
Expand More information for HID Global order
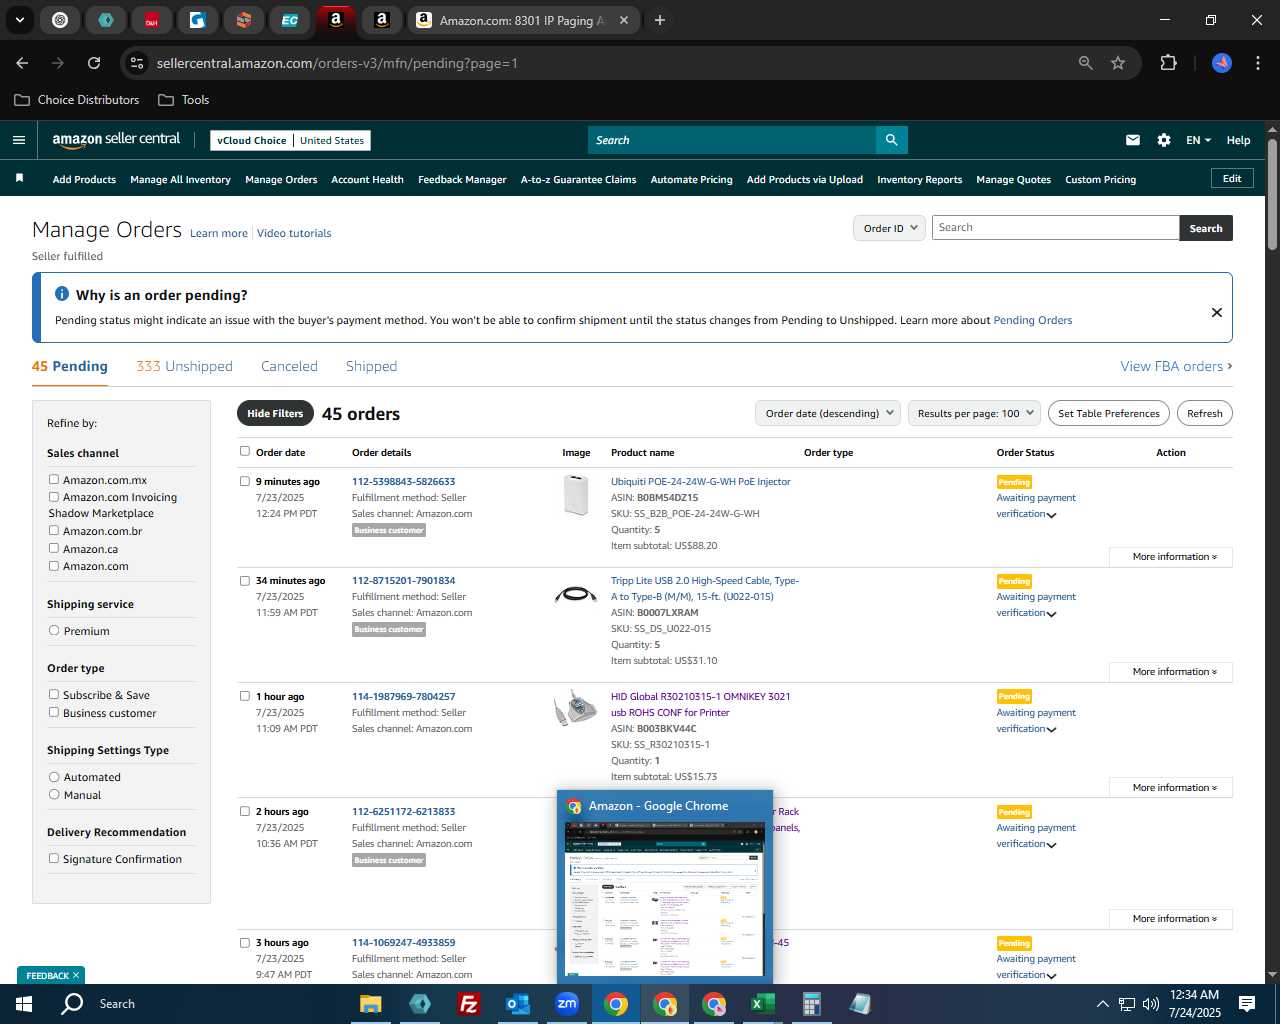coord(1171,788)
